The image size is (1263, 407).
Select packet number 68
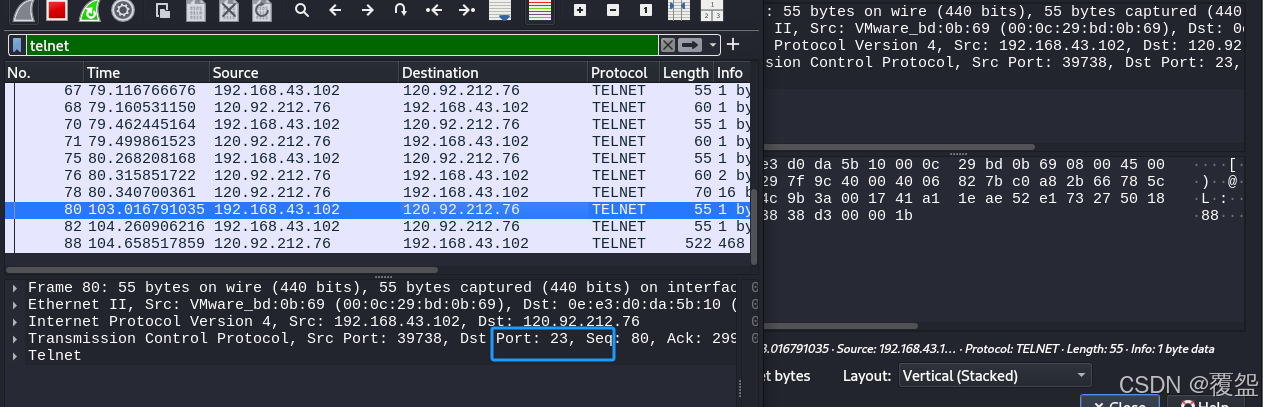pyautogui.click(x=377, y=108)
